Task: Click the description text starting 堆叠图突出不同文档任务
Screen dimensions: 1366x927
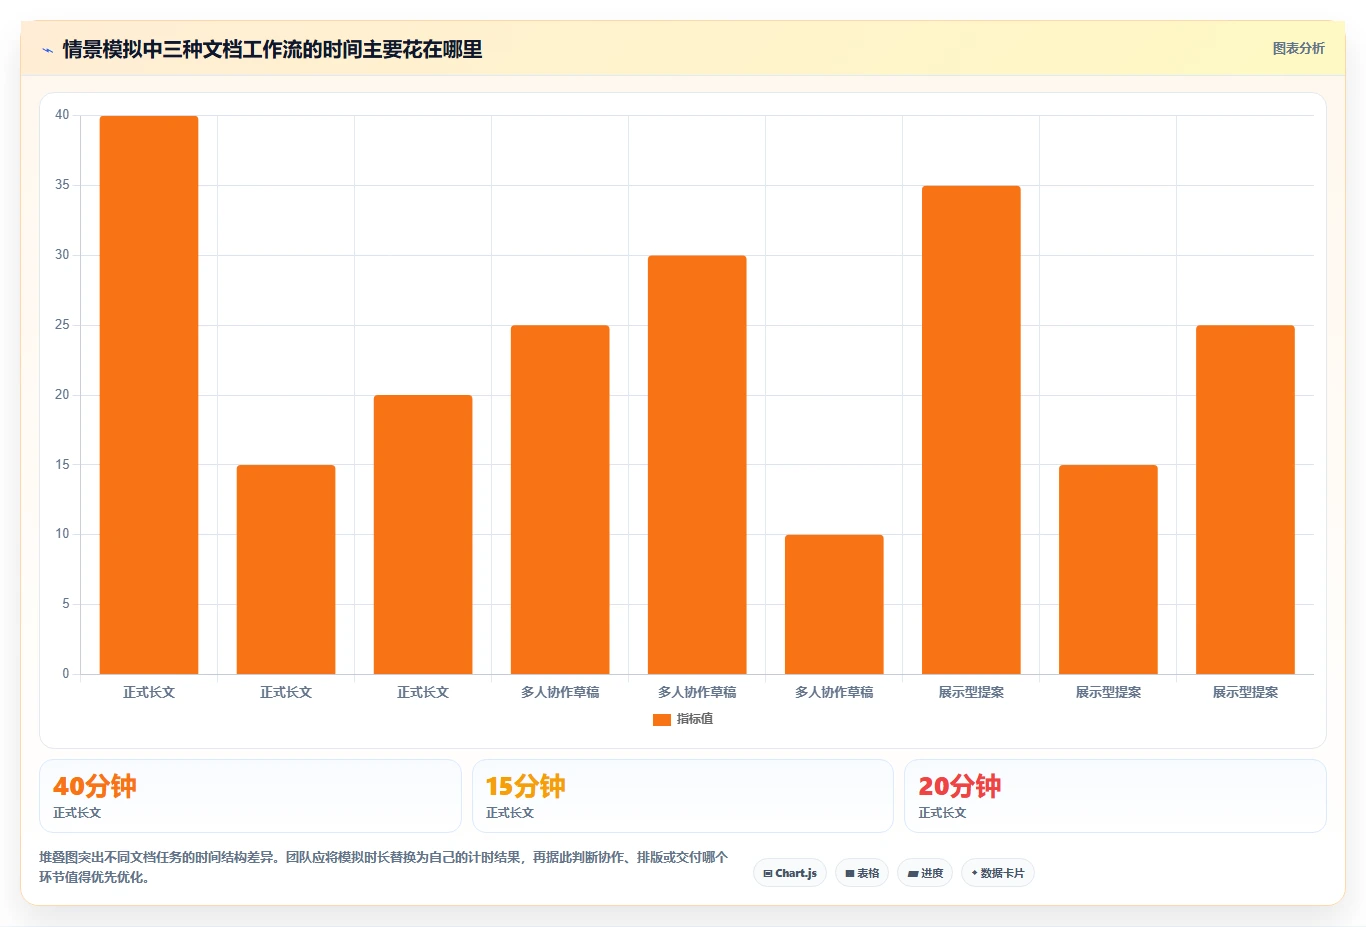Action: 384,867
